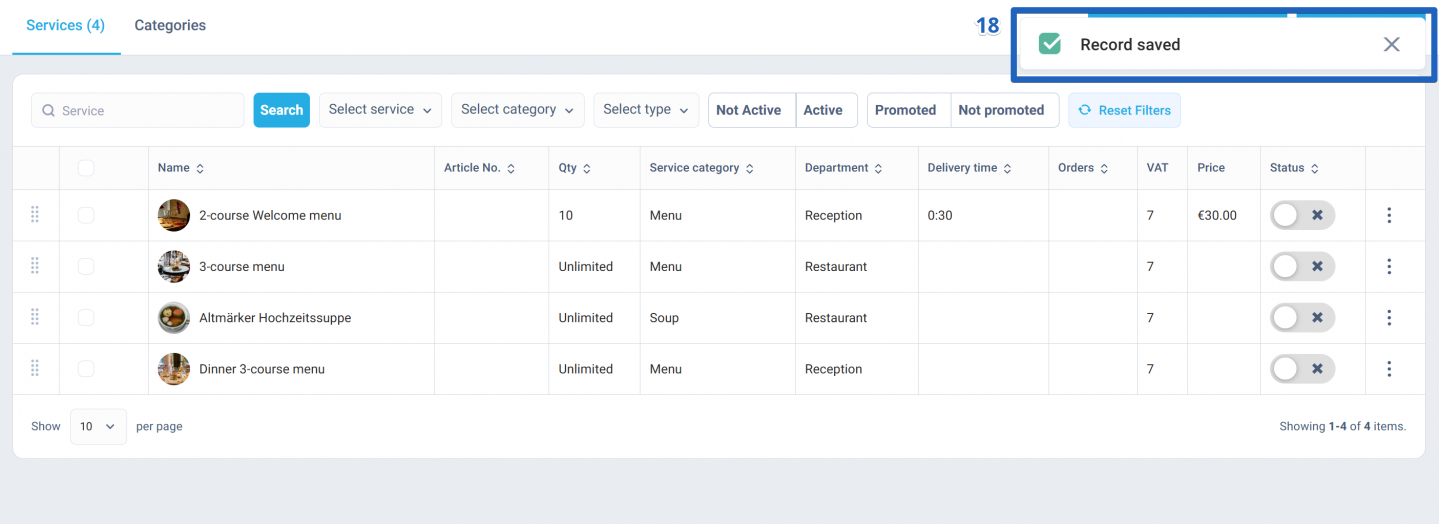
Task: Open the Services (4) tab
Action: 66,26
